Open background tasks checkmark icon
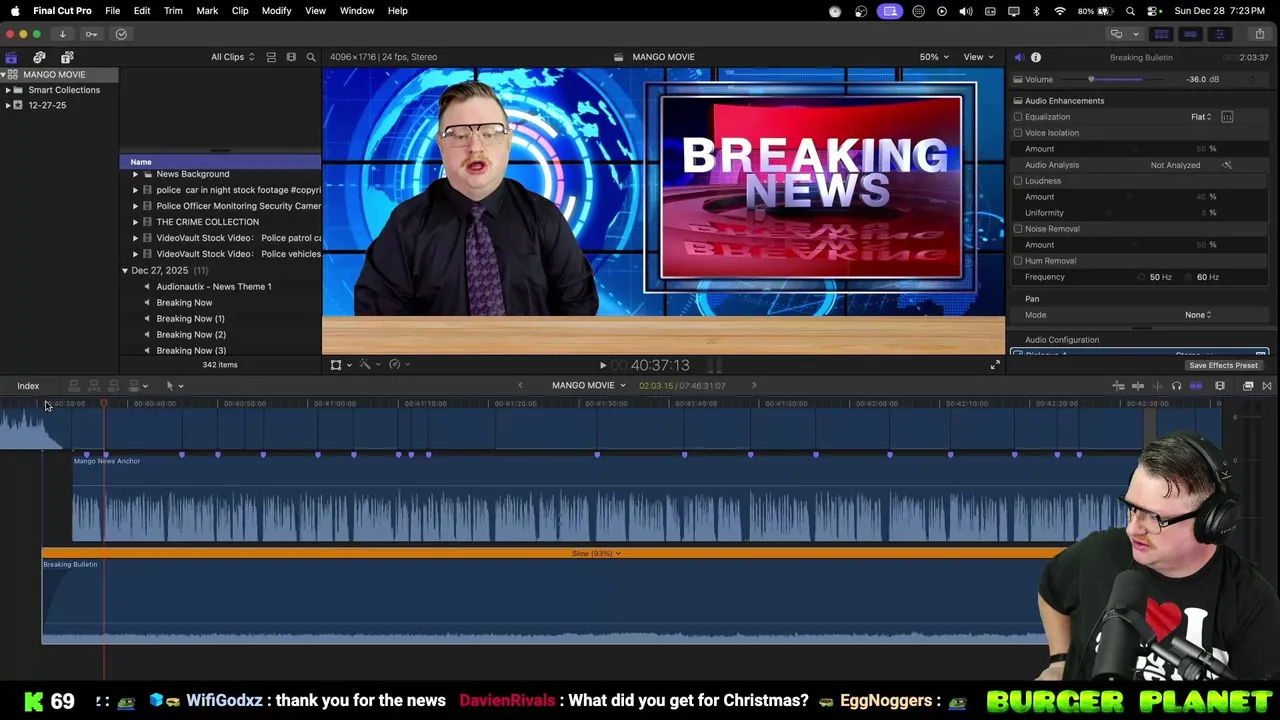 [x=121, y=34]
